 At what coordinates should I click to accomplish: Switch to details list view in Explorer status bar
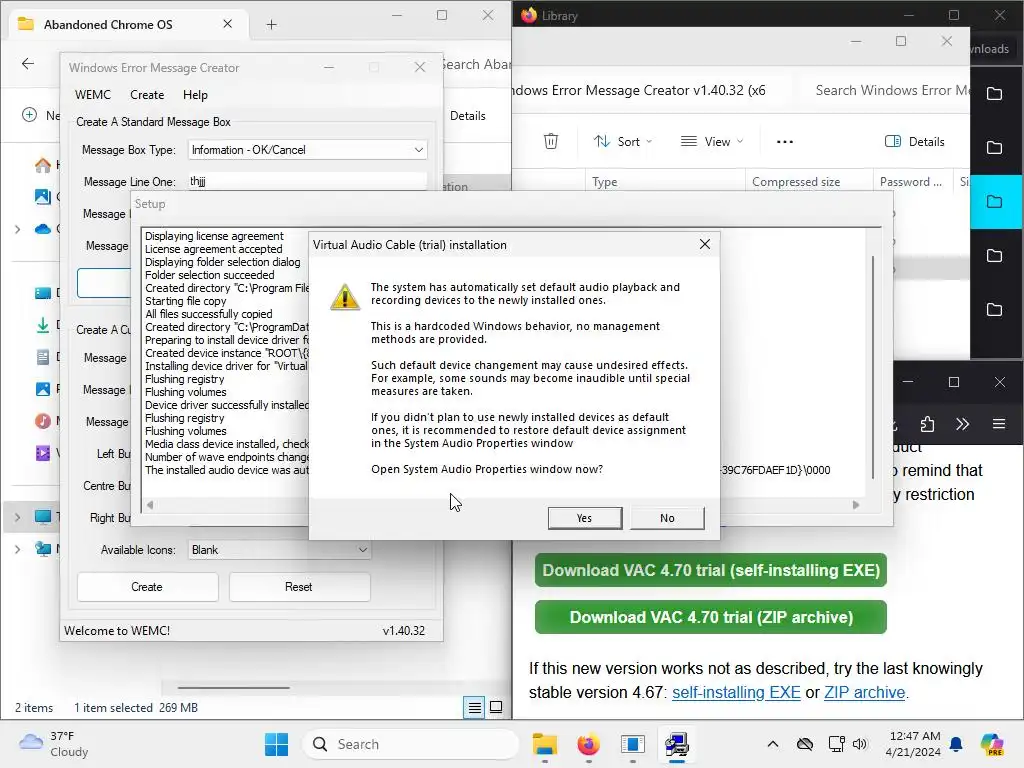point(475,707)
